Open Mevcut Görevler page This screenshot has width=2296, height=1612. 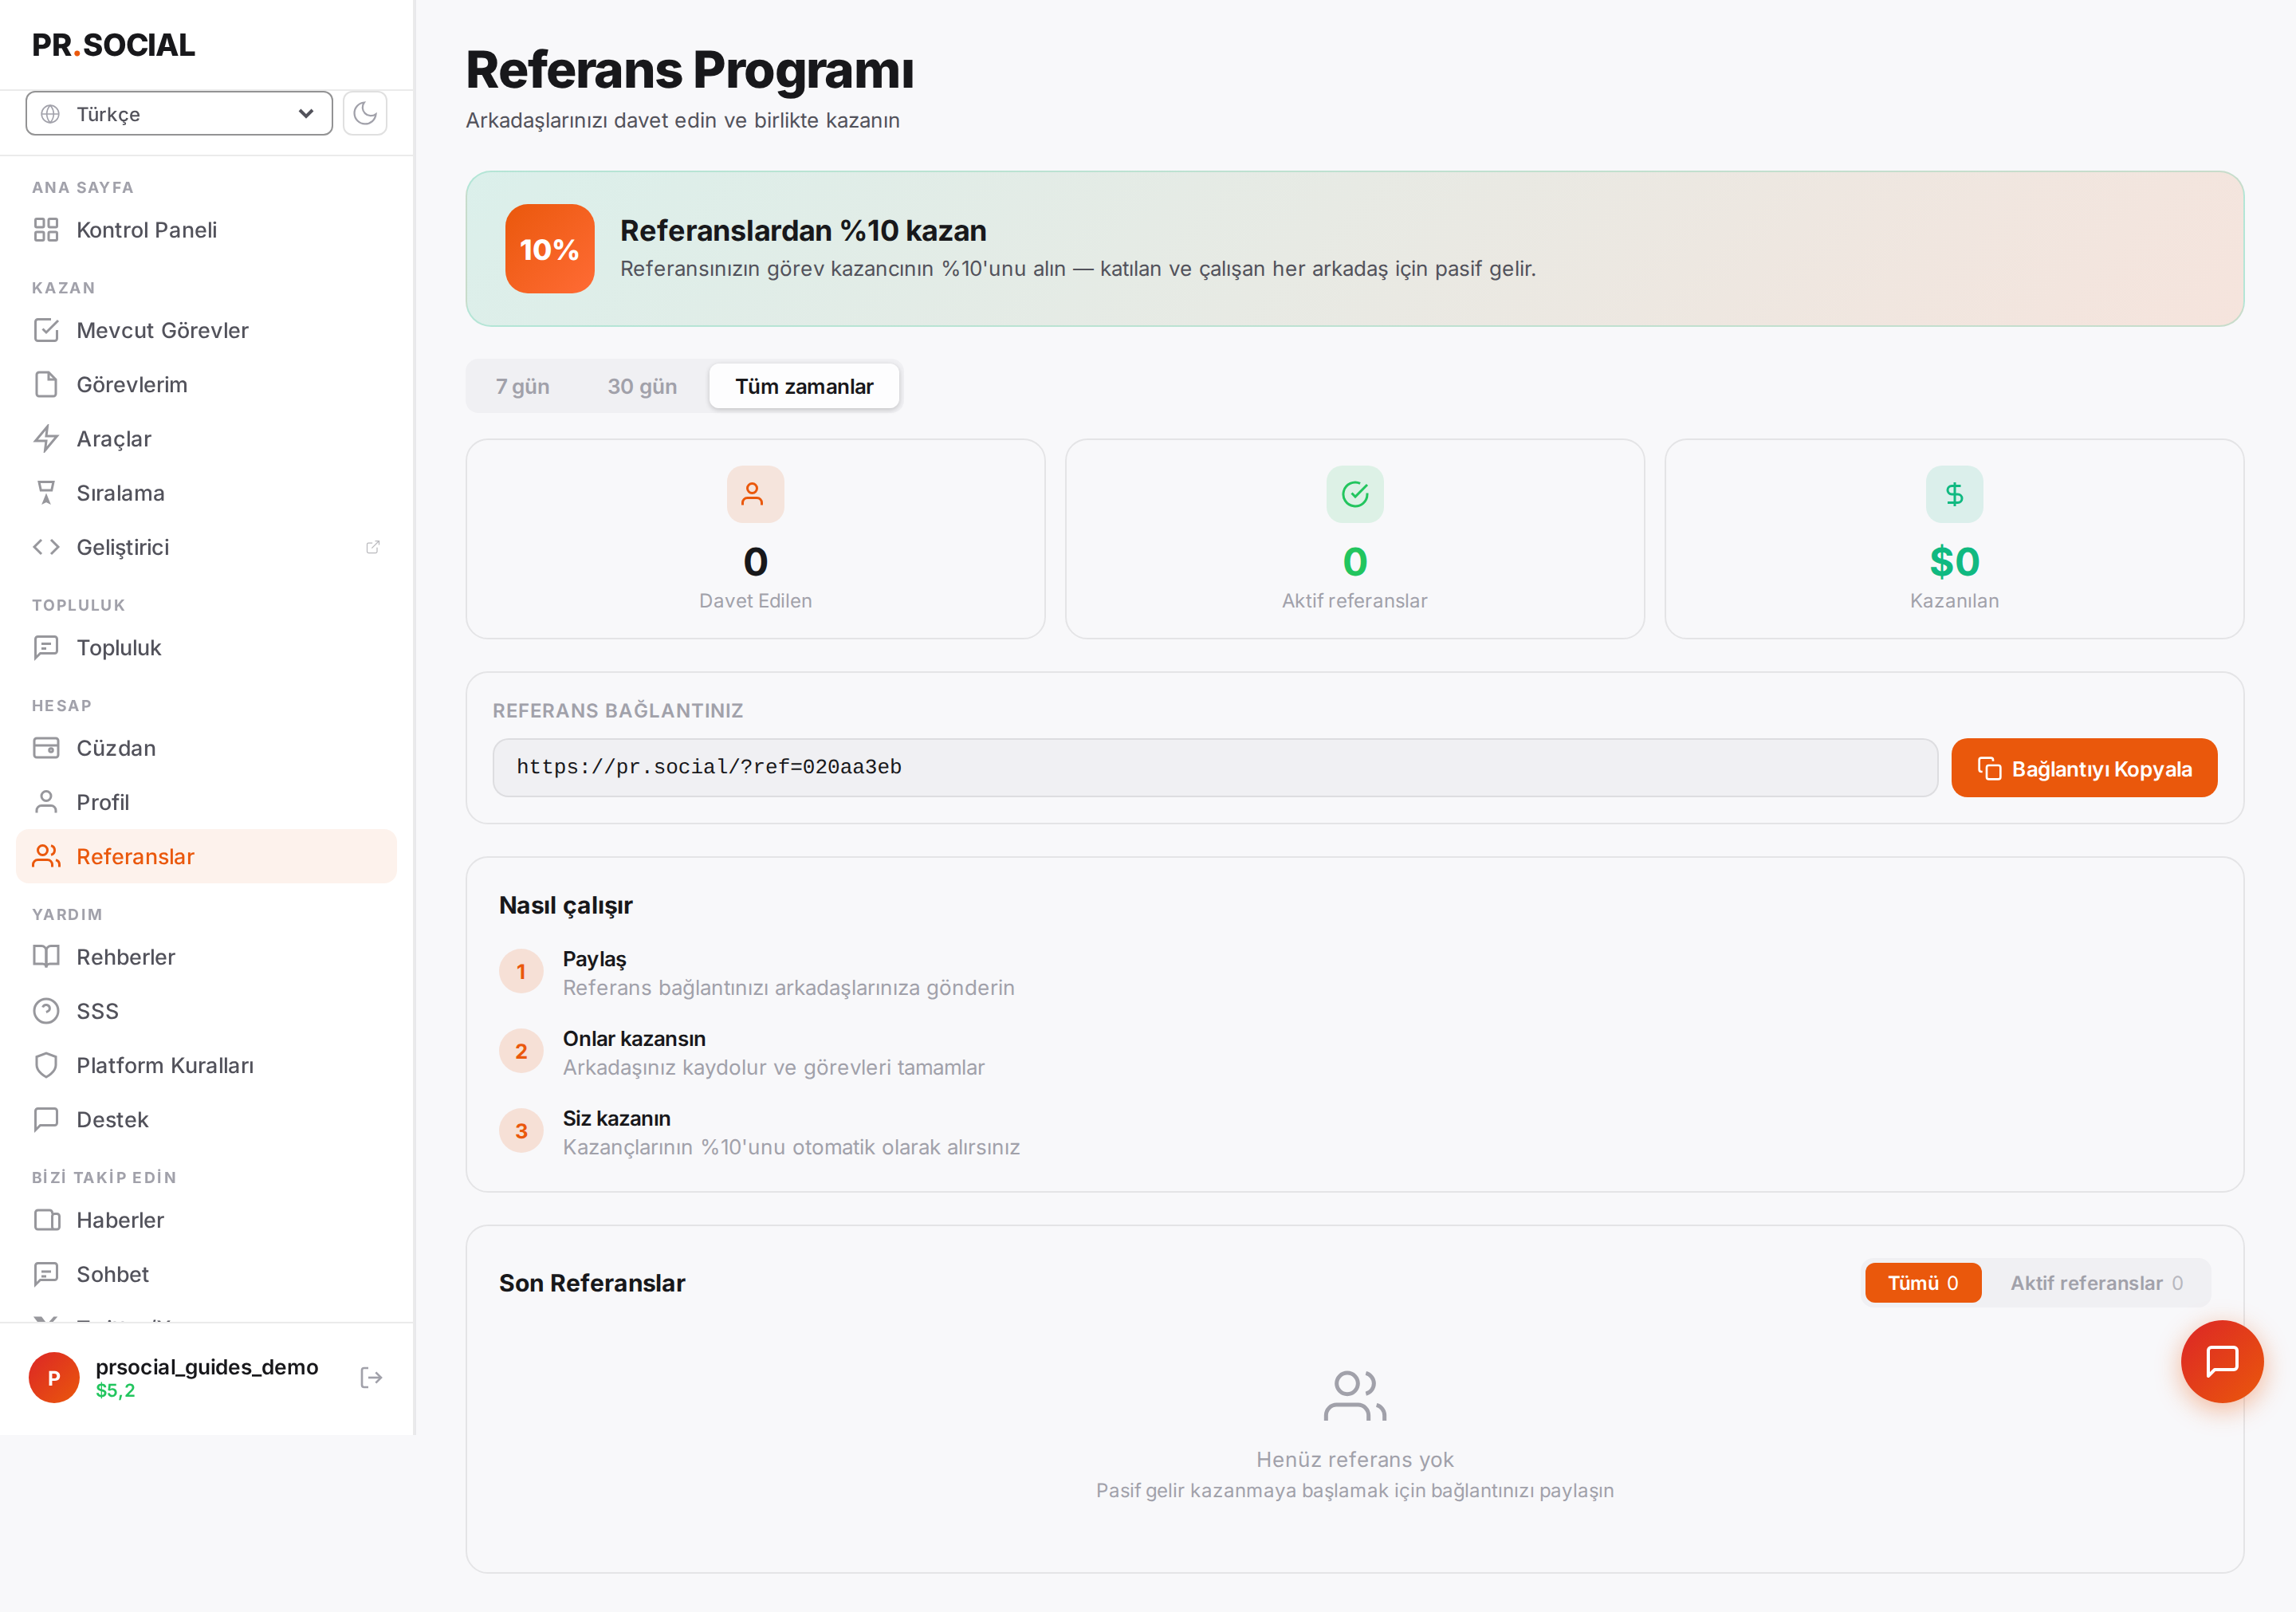[x=207, y=330]
